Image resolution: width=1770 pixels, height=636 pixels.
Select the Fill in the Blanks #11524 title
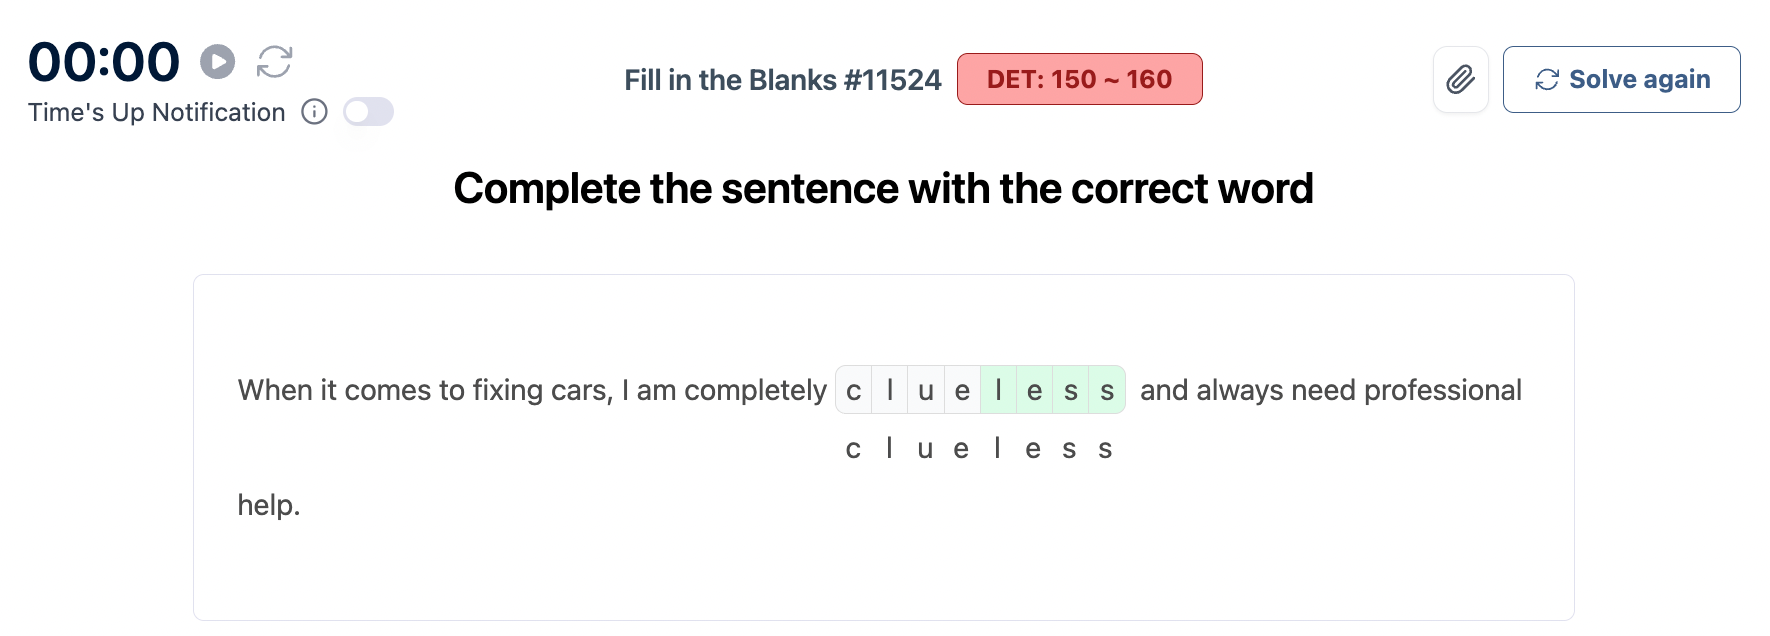click(x=782, y=80)
